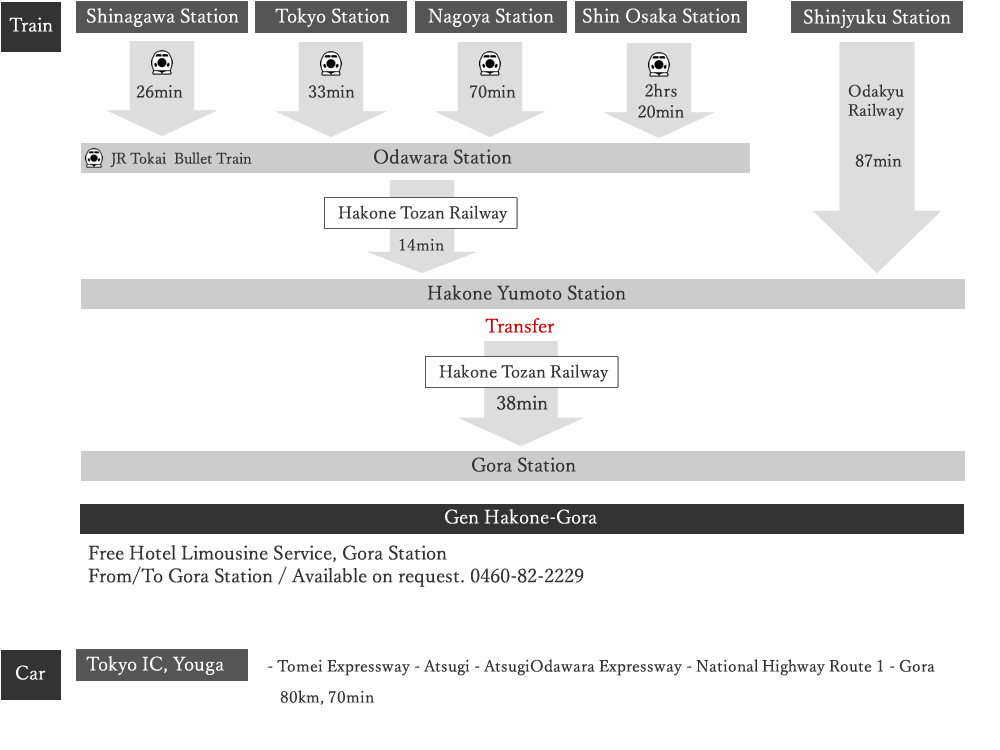Click the Tokyo IC, Youga label
The width and height of the screenshot is (1000, 750).
tap(162, 665)
